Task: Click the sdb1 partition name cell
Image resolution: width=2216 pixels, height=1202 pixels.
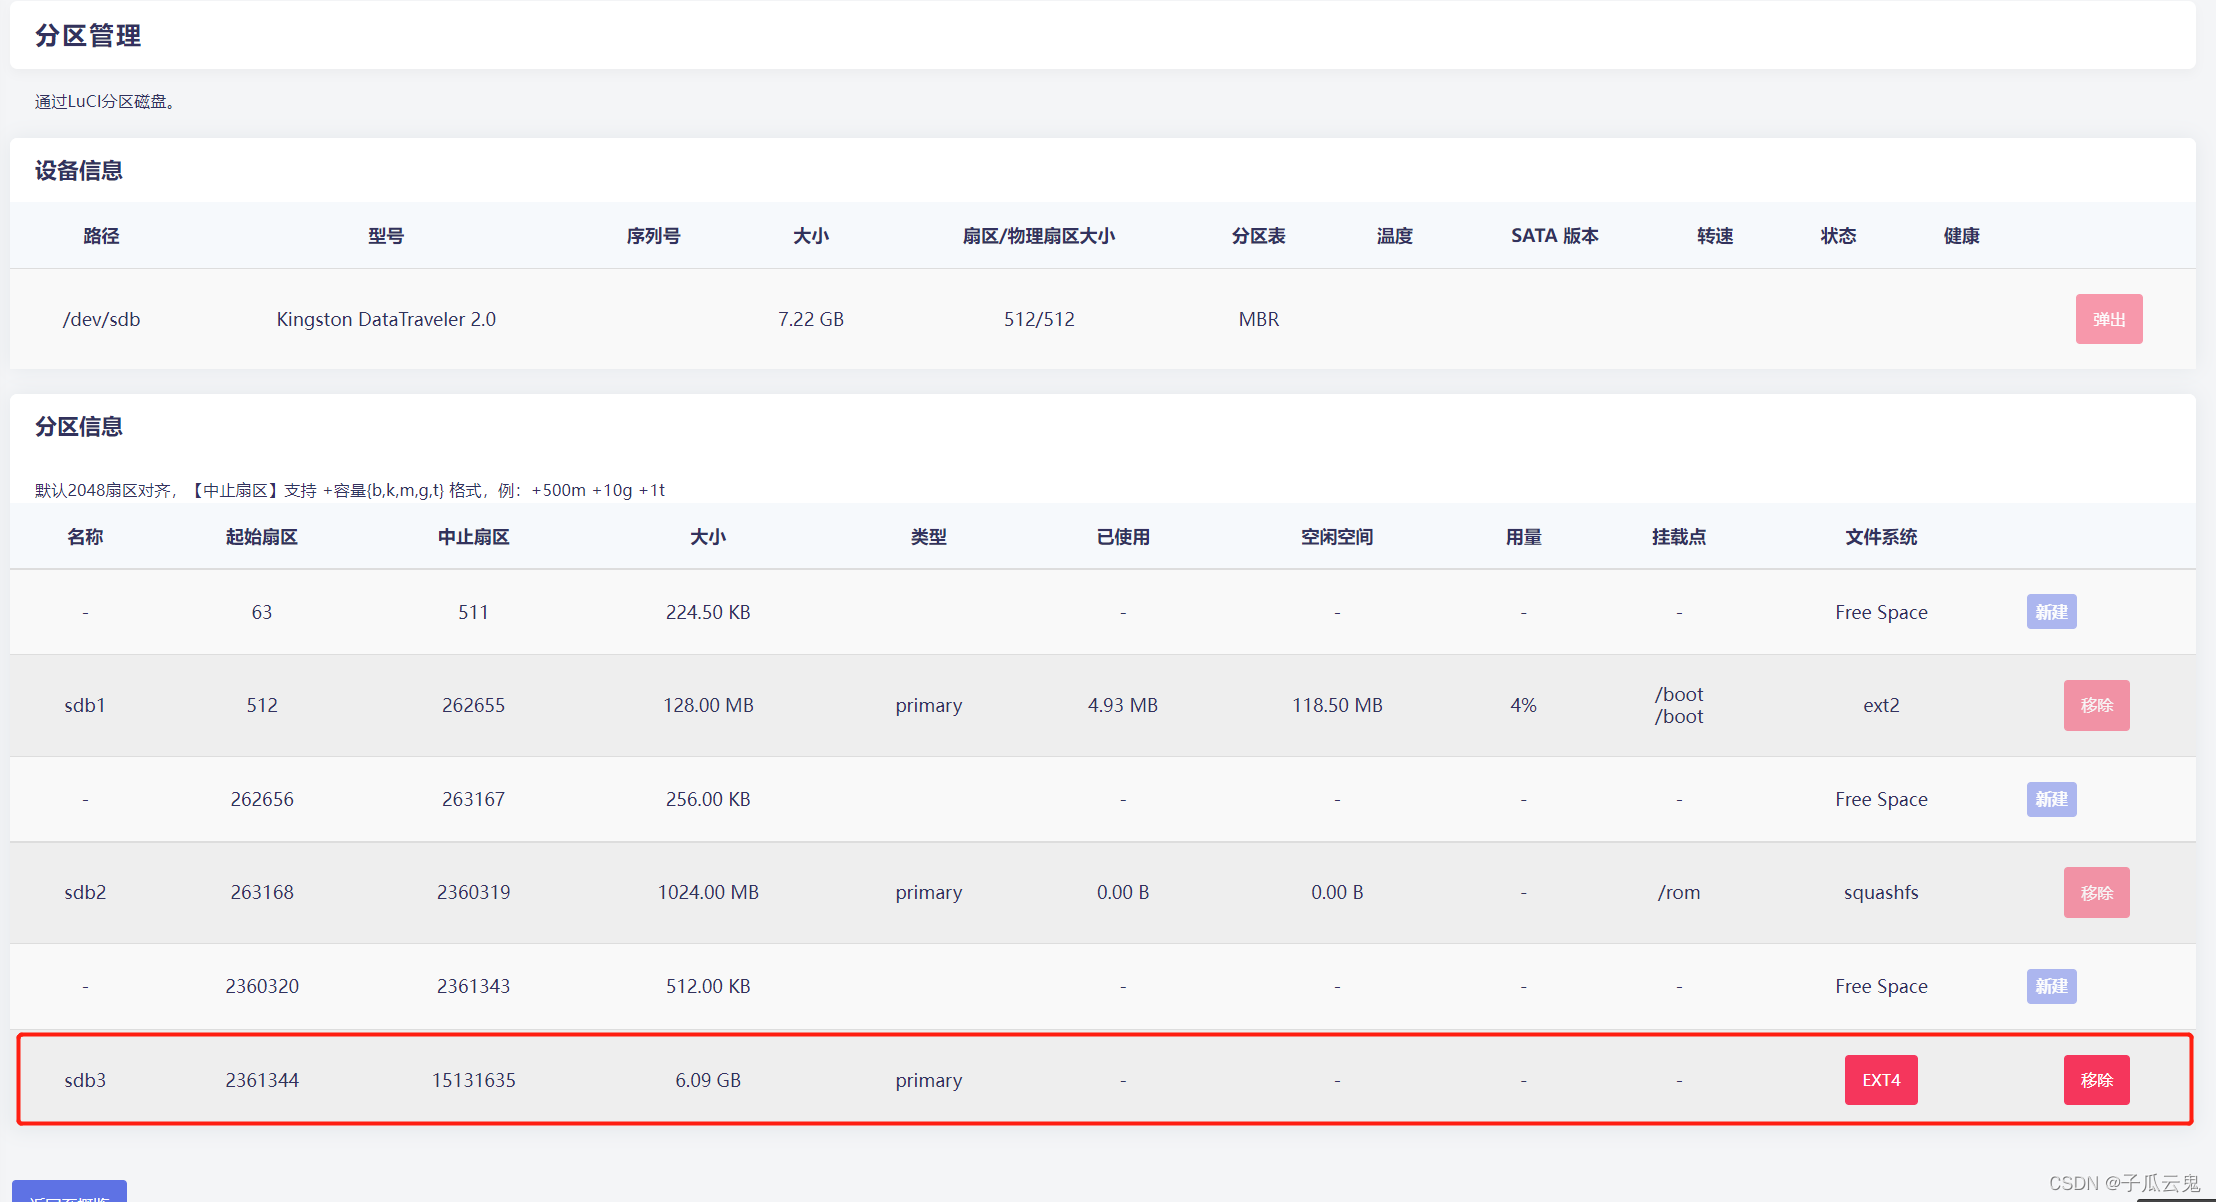Action: [x=85, y=705]
